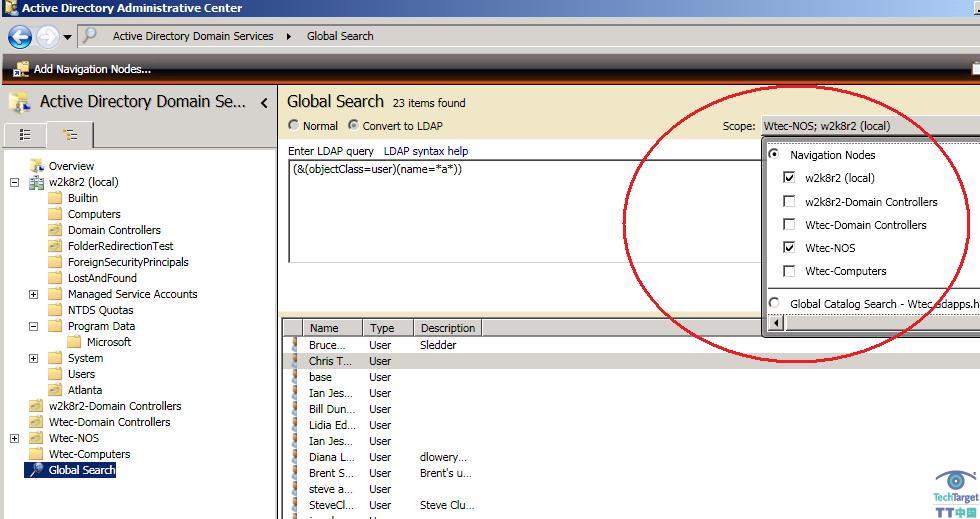Image resolution: width=980 pixels, height=519 pixels.
Task: Click the user icon beside Bruce...
Action: pyautogui.click(x=294, y=345)
